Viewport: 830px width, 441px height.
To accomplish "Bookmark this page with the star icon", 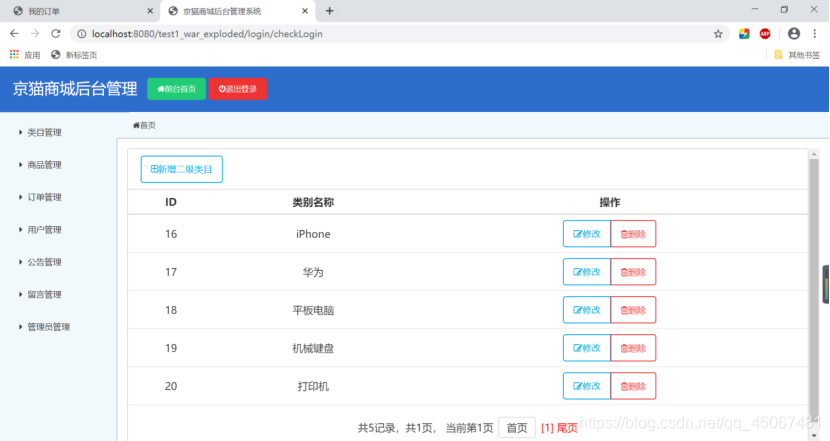I will (718, 34).
